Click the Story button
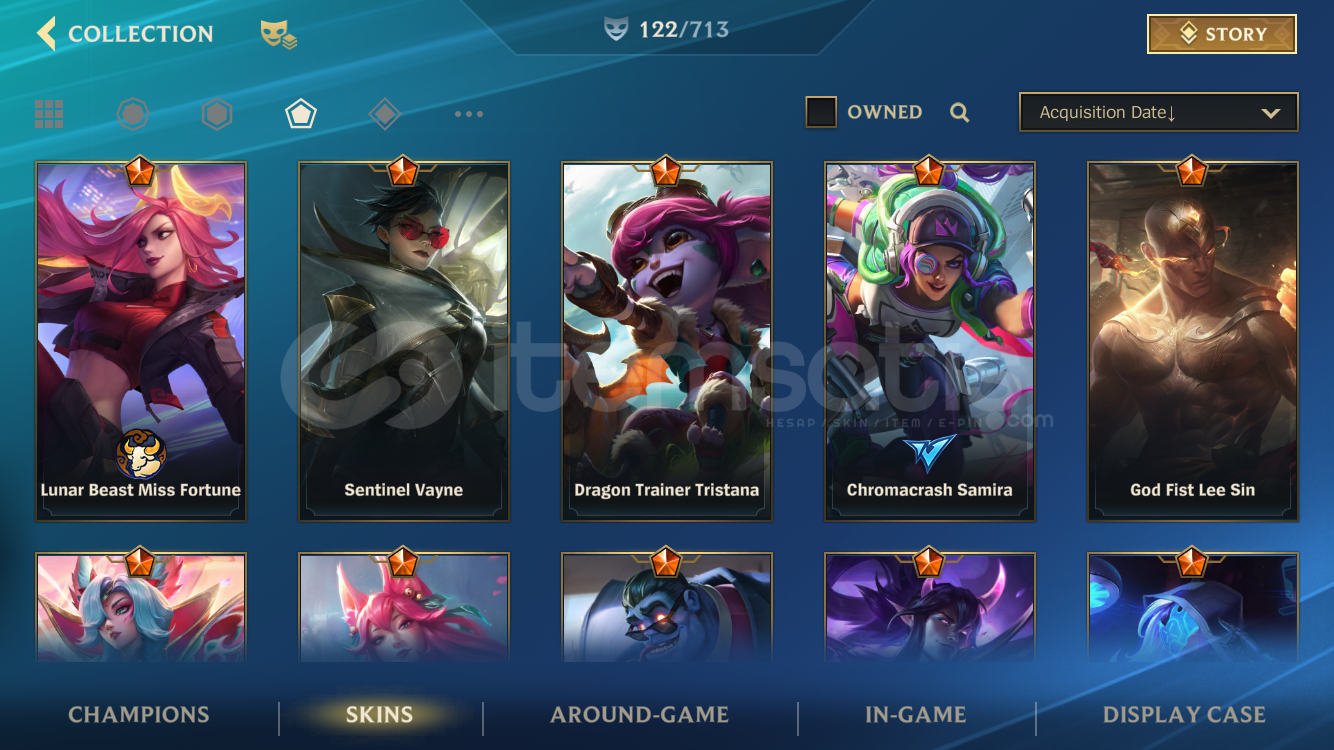The width and height of the screenshot is (1334, 750). click(x=1221, y=34)
